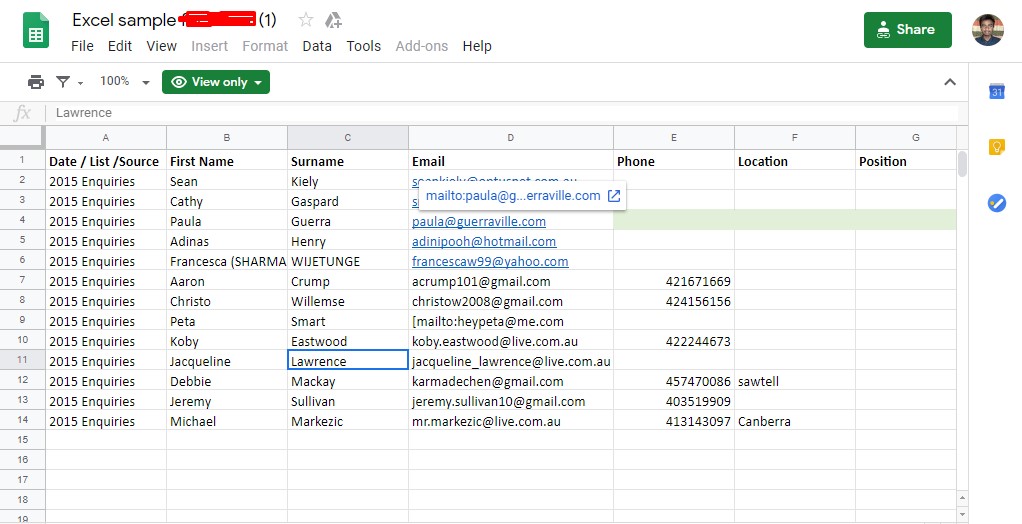The image size is (1022, 524).
Task: Click the print icon in the toolbar
Action: (x=36, y=82)
